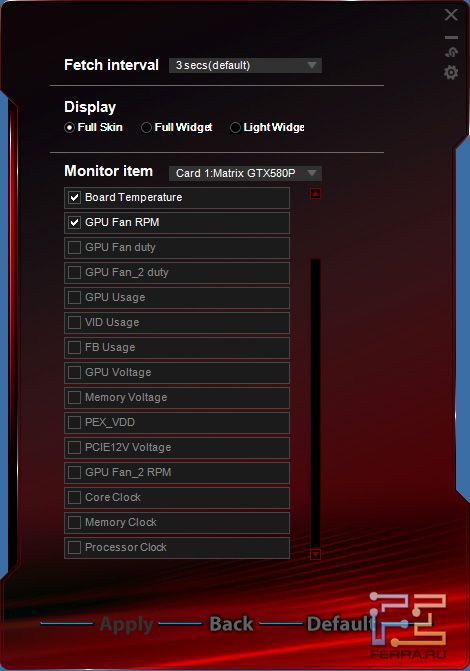Image resolution: width=470 pixels, height=671 pixels.
Task: Uncheck the Board Temperature checkbox
Action: 74,197
